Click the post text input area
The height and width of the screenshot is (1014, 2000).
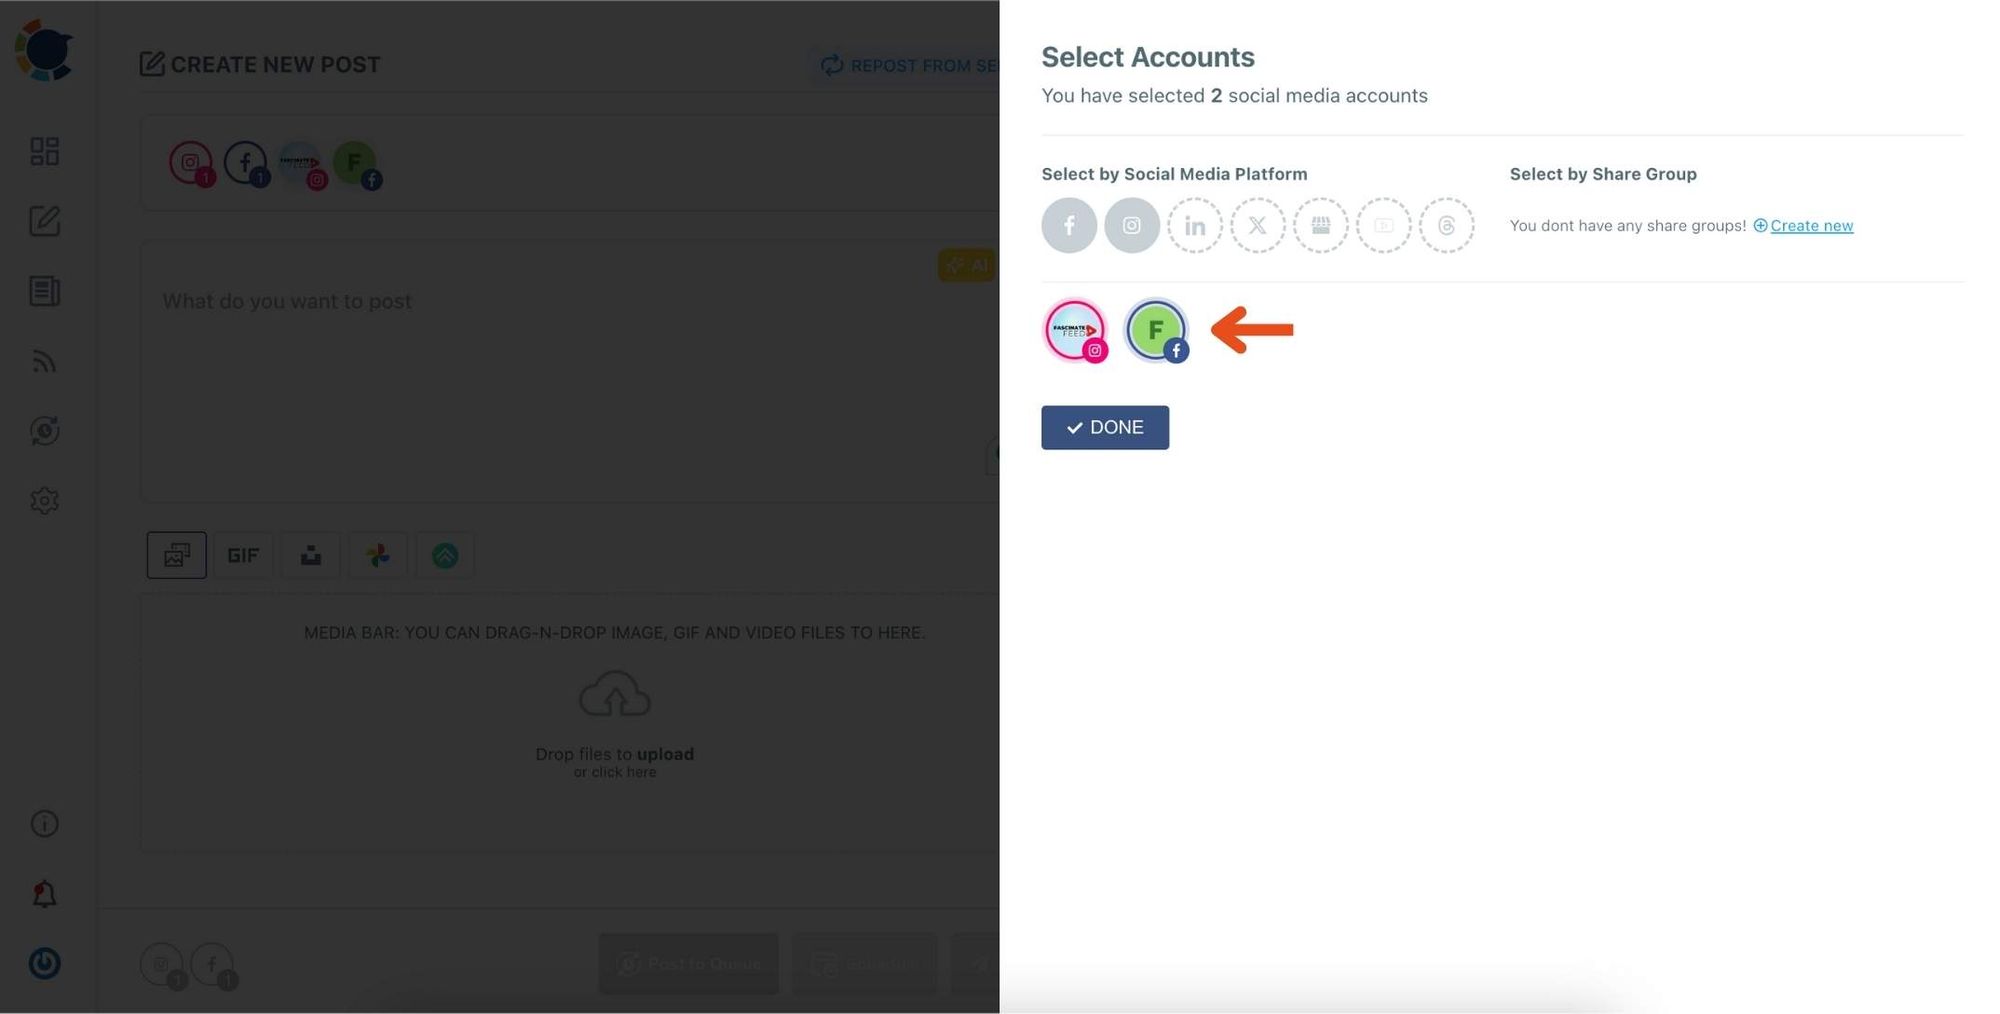(x=570, y=370)
